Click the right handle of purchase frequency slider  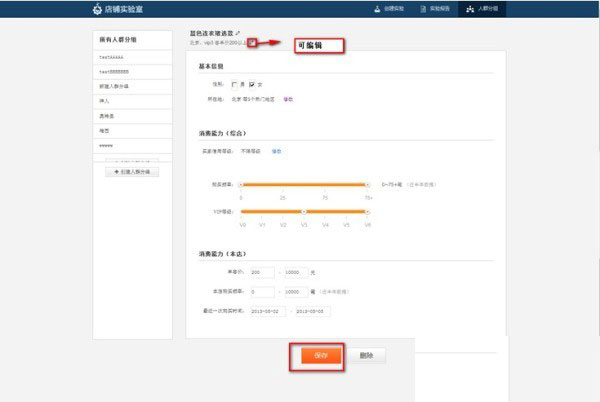[367, 185]
